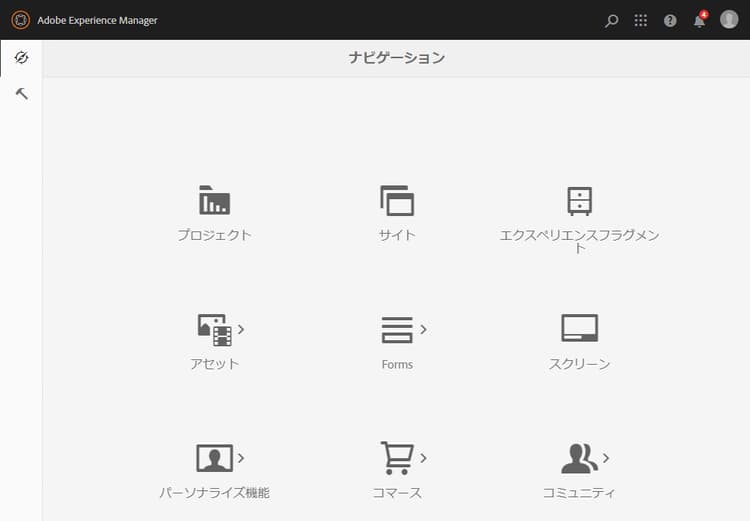Open the コマース shopping cart icon
Image resolution: width=750 pixels, height=521 pixels.
click(397, 458)
